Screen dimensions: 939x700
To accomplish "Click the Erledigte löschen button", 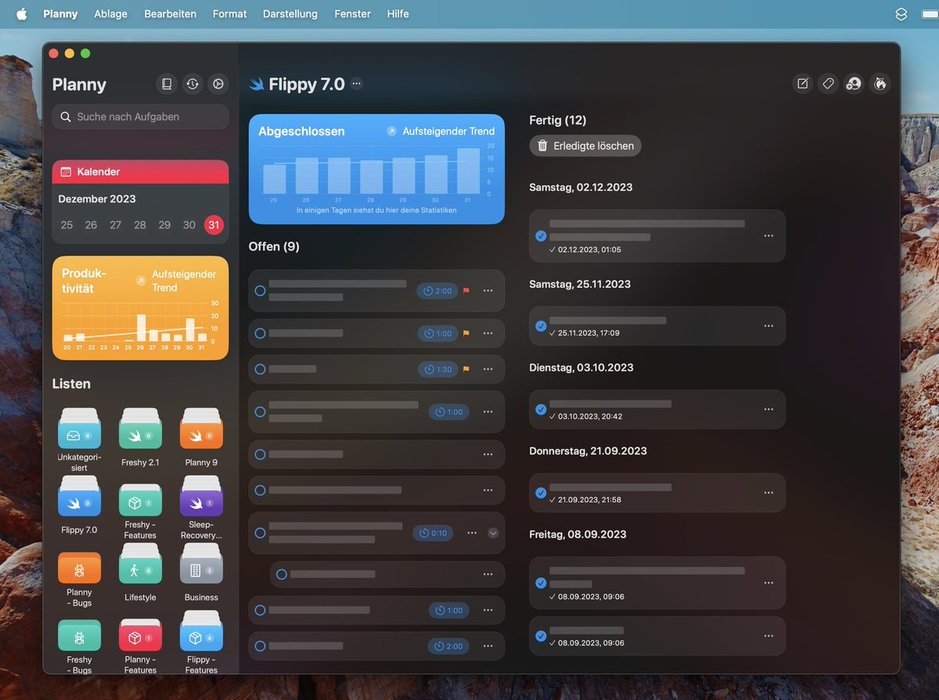I will (x=585, y=146).
